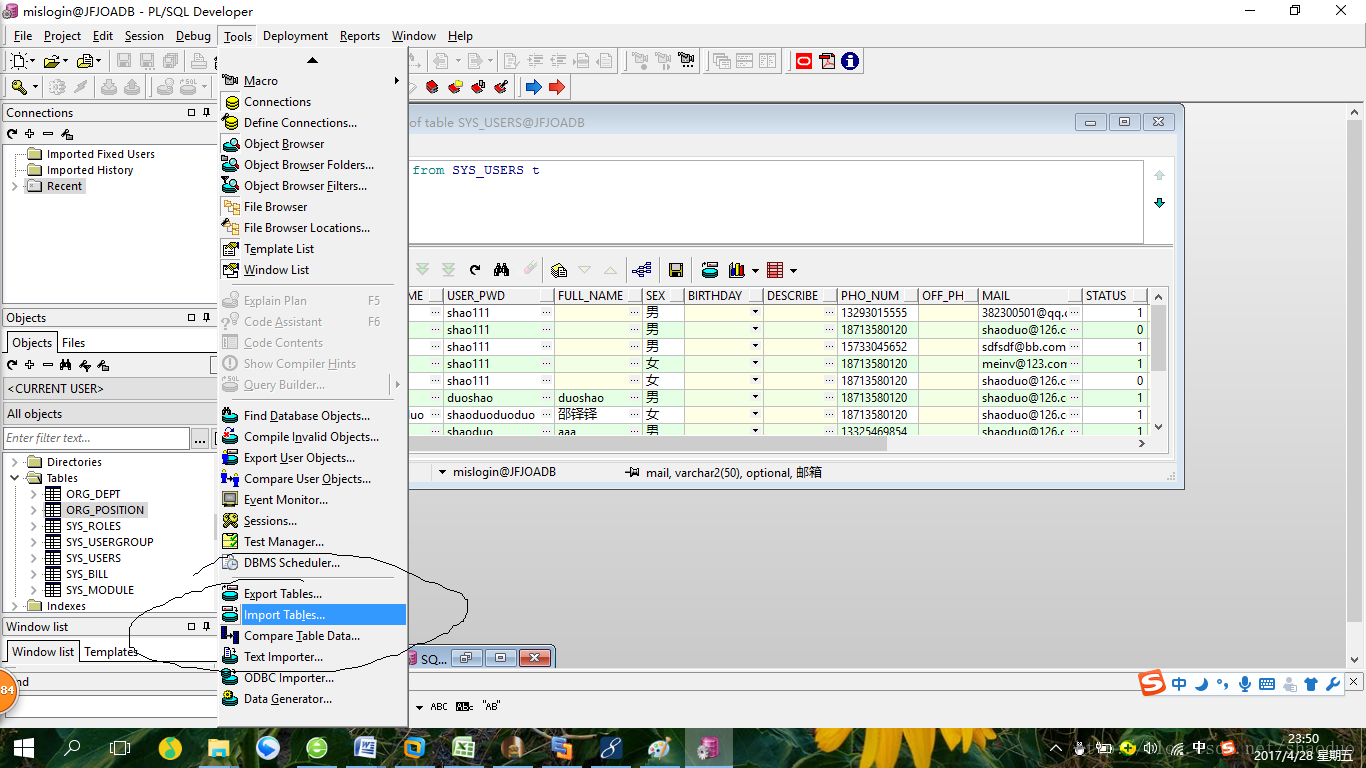
Task: Click the binoculars icon in Objects panel
Action: click(66, 365)
